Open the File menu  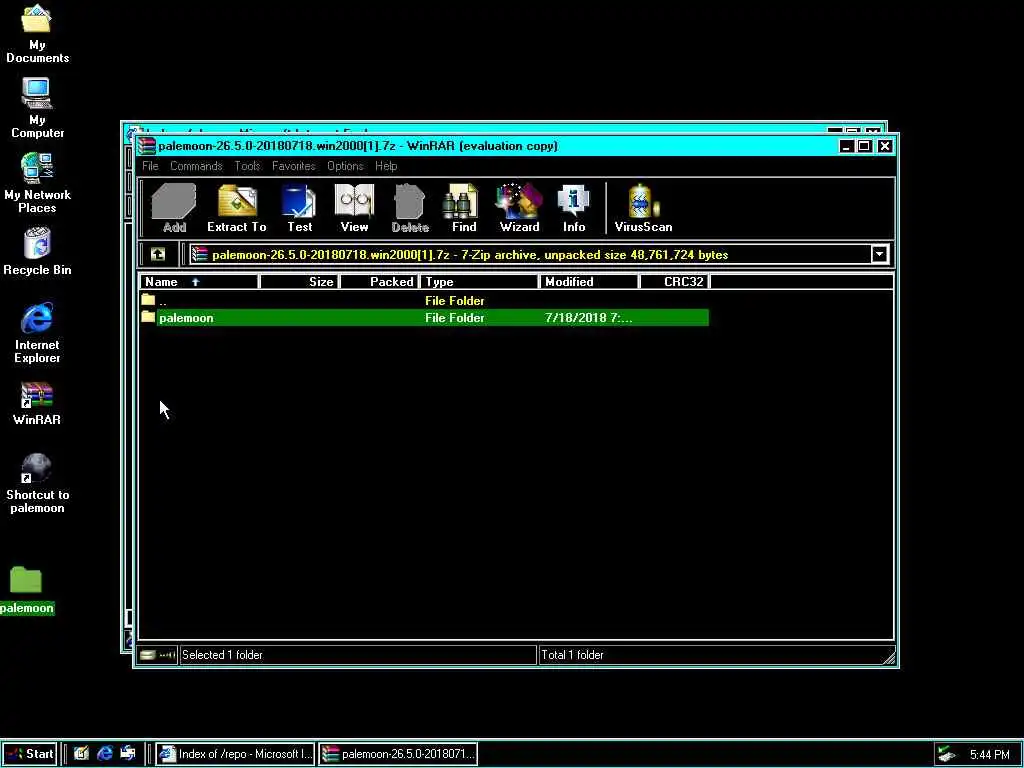tap(150, 166)
